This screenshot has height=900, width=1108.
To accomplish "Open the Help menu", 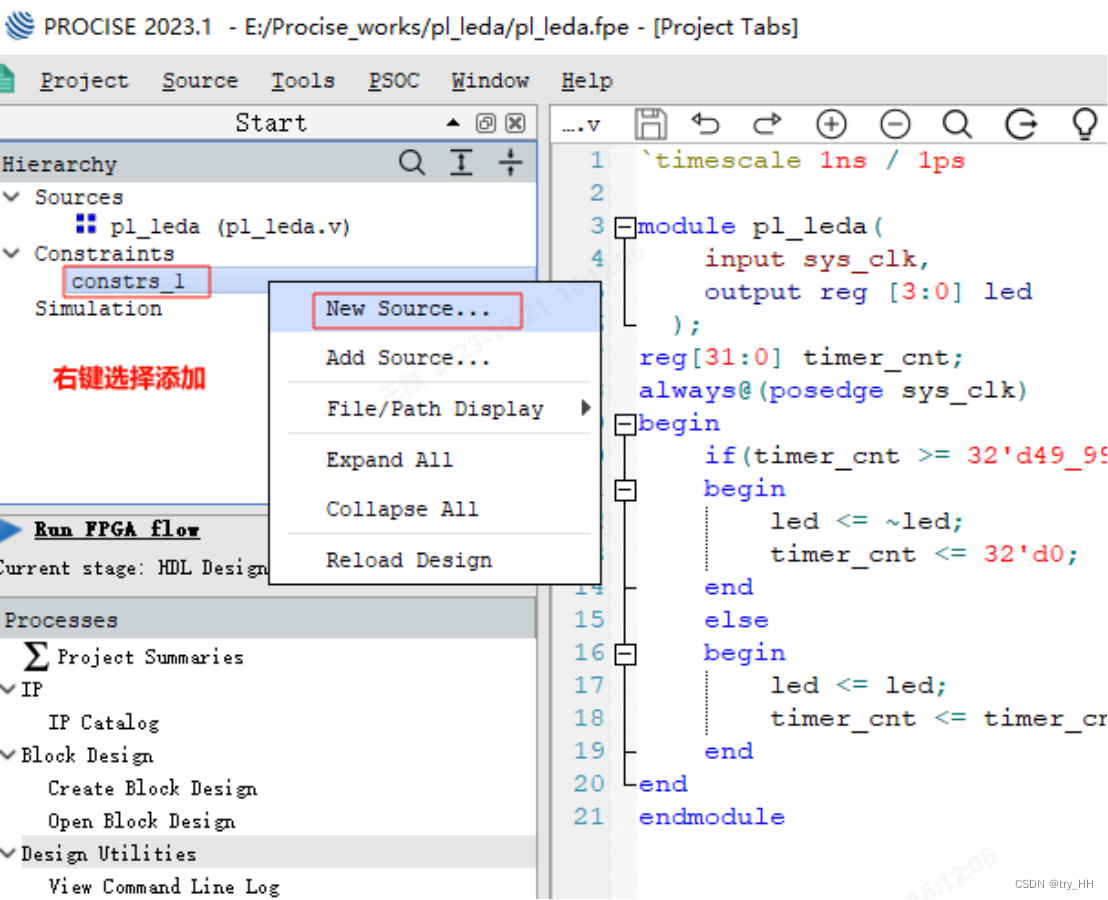I will click(x=587, y=81).
